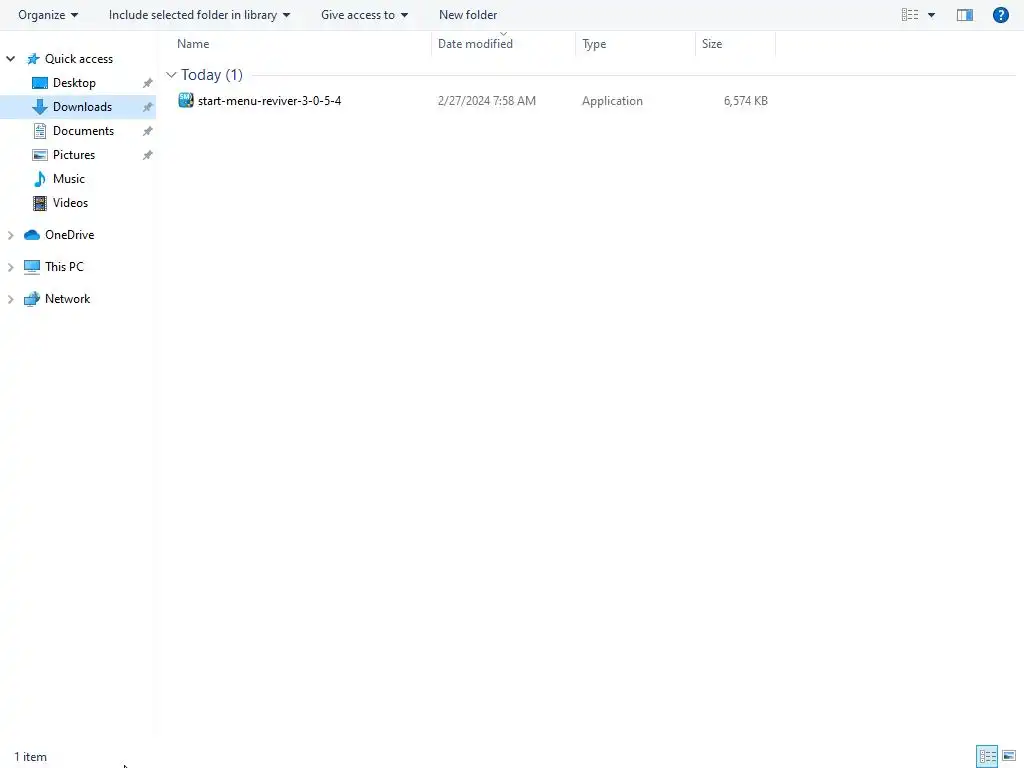Open Videos in the navigation pane
1024x768 pixels.
coord(70,203)
